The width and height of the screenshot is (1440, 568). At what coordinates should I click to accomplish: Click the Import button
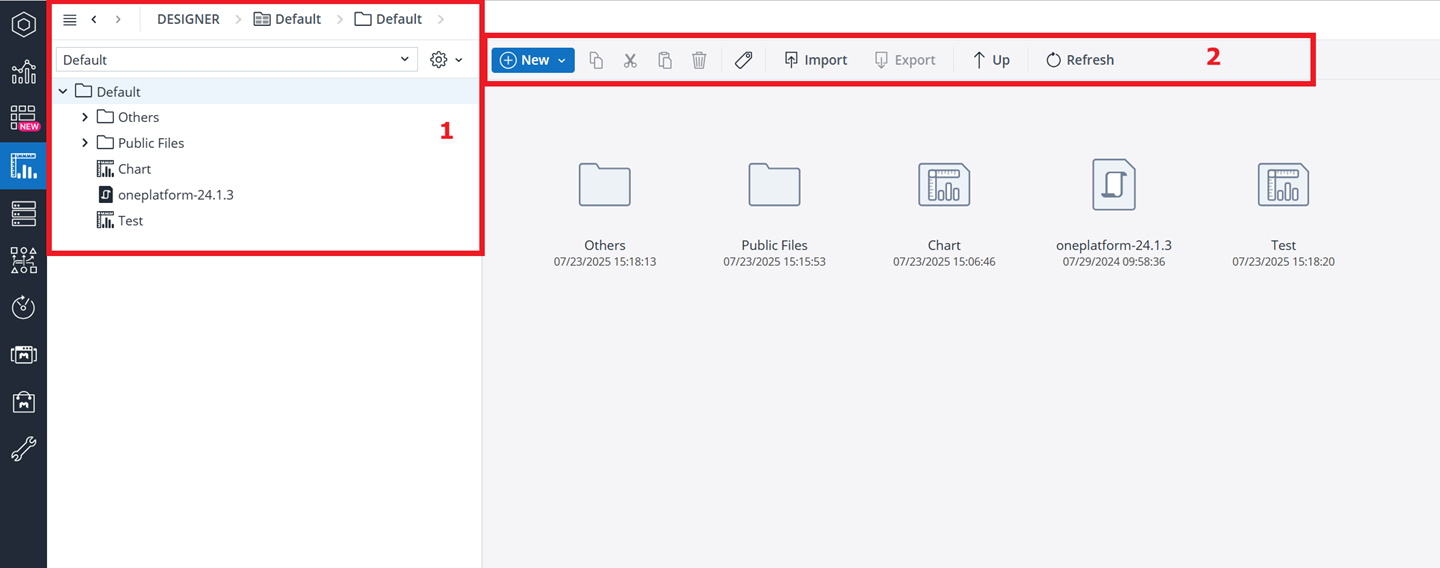[815, 60]
